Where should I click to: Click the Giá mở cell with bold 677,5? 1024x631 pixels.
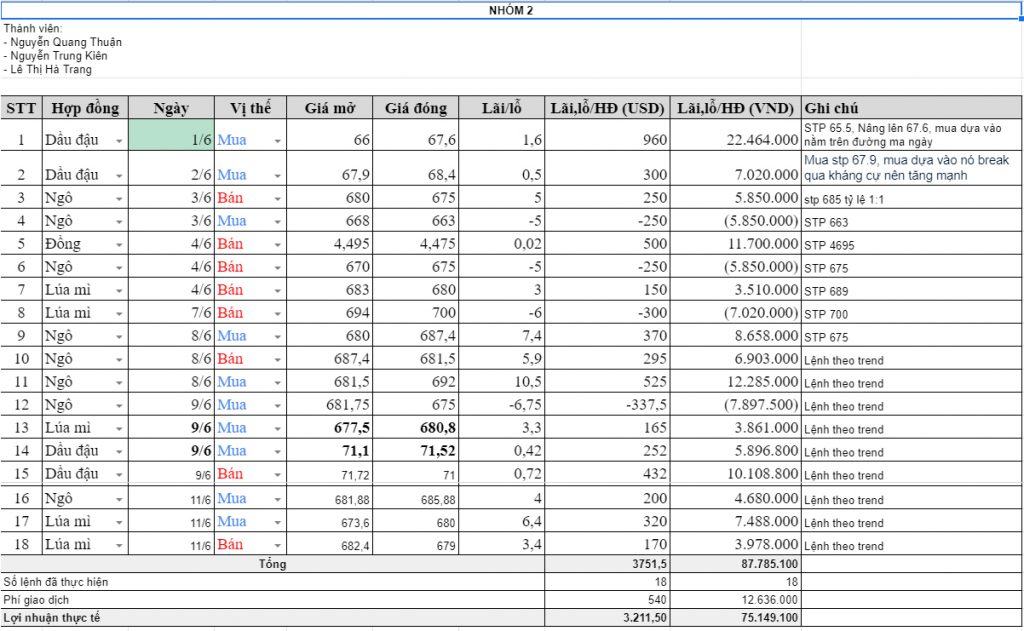pos(332,428)
